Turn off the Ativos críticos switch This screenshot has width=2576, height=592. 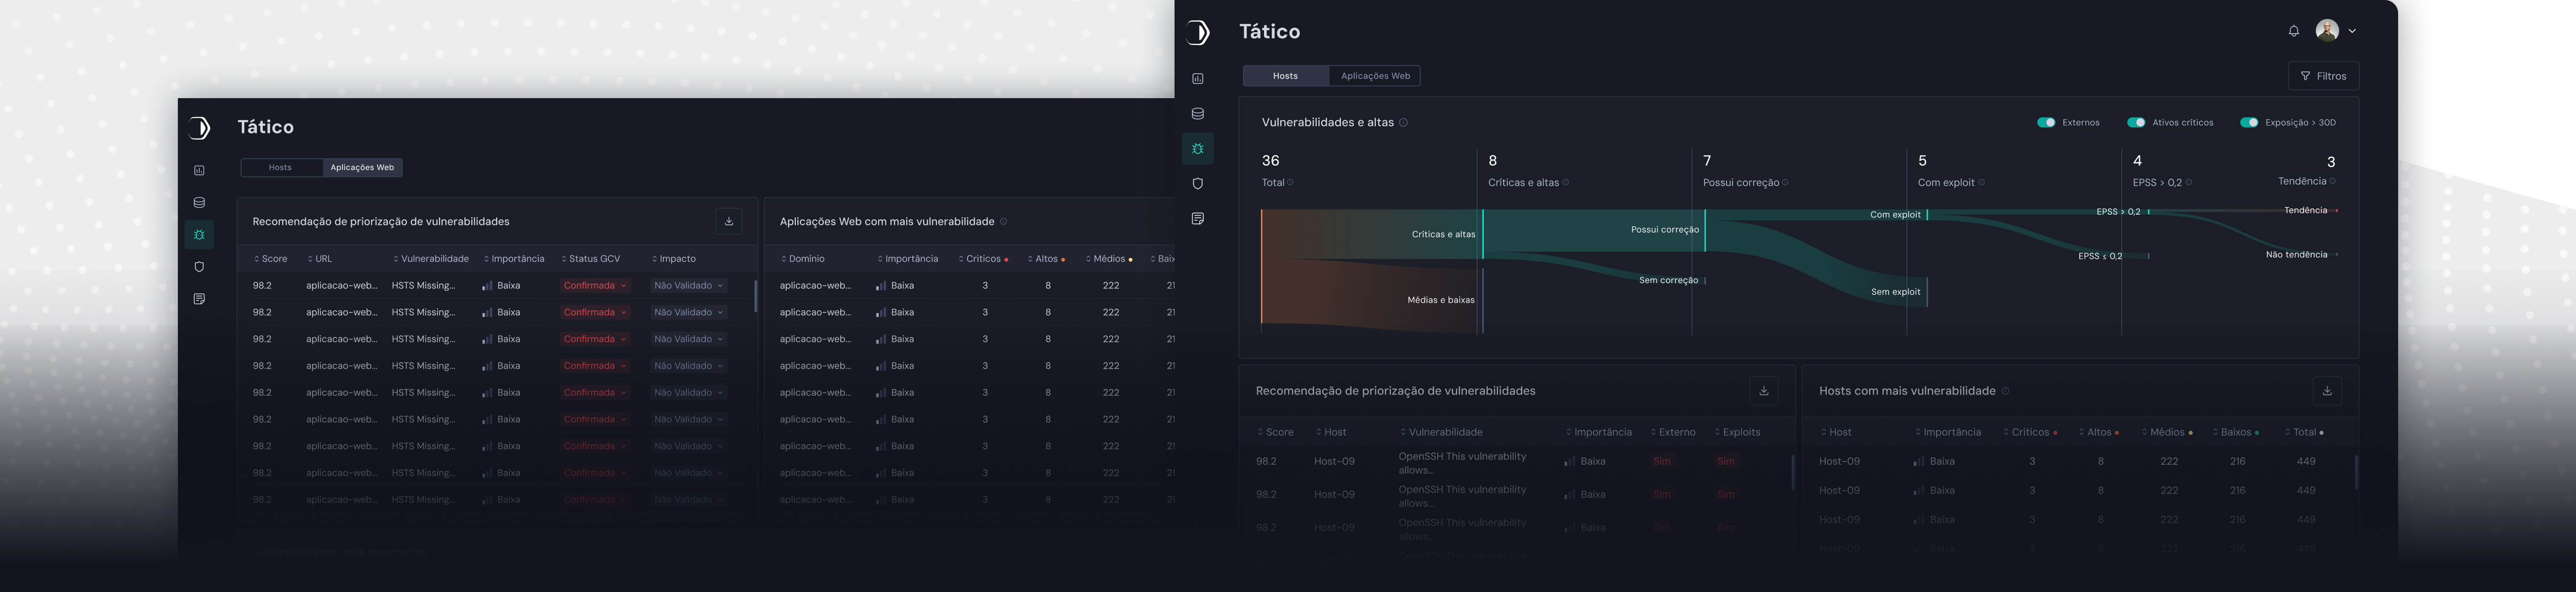(x=2136, y=123)
